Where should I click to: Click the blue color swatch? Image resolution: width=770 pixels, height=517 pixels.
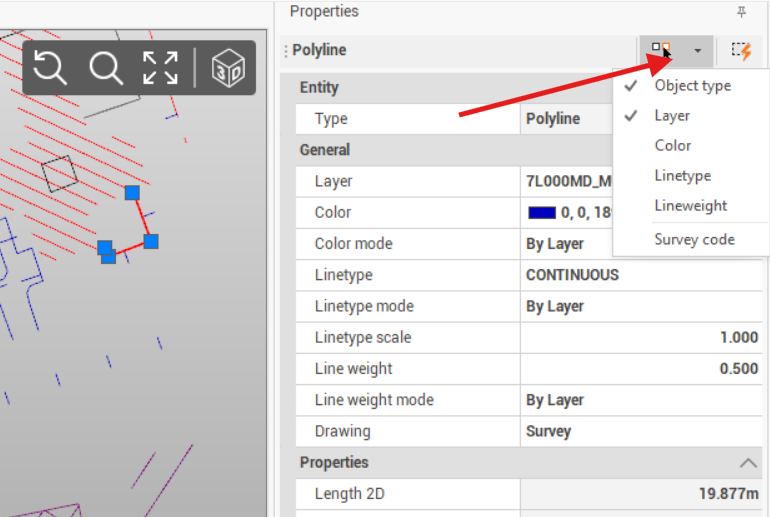pyautogui.click(x=541, y=213)
